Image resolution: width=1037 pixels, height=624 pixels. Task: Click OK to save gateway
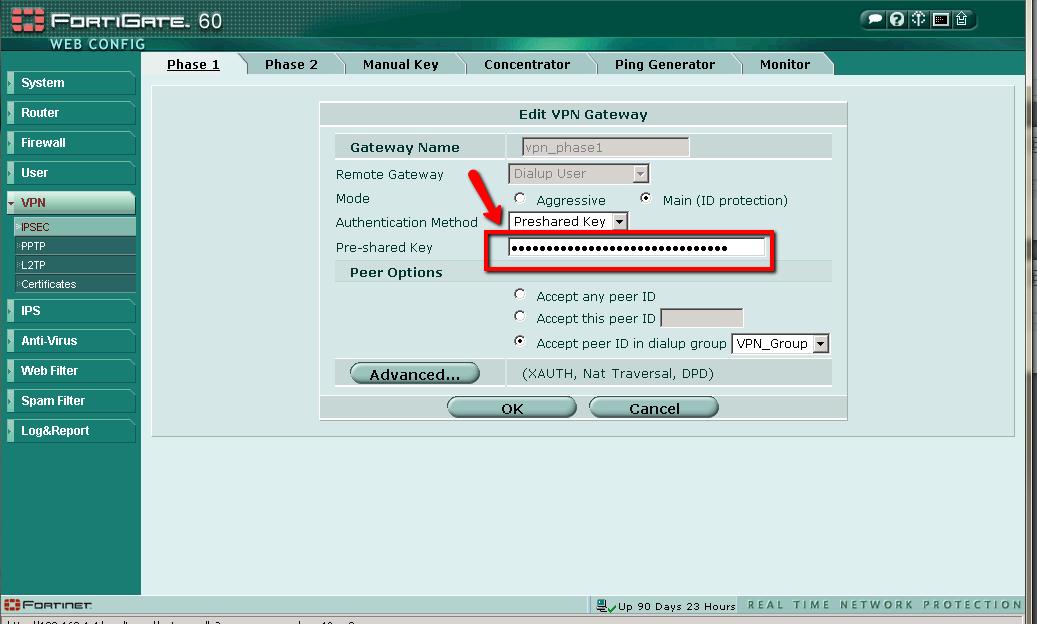click(512, 409)
